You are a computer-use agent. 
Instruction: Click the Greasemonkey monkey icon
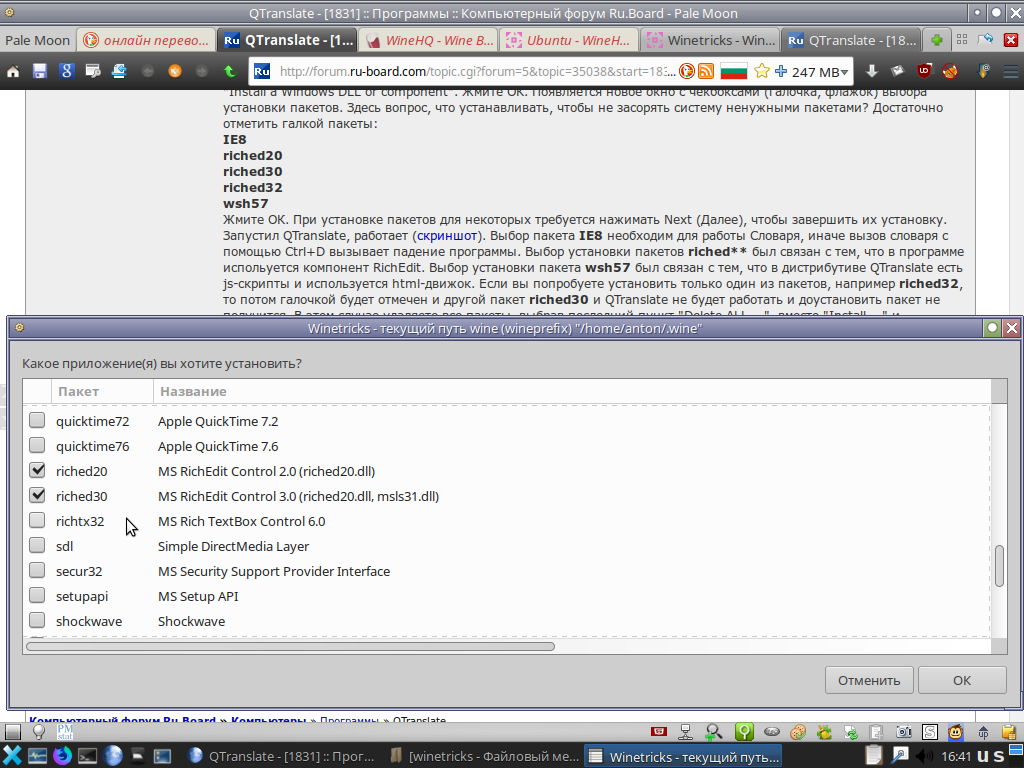click(x=955, y=732)
